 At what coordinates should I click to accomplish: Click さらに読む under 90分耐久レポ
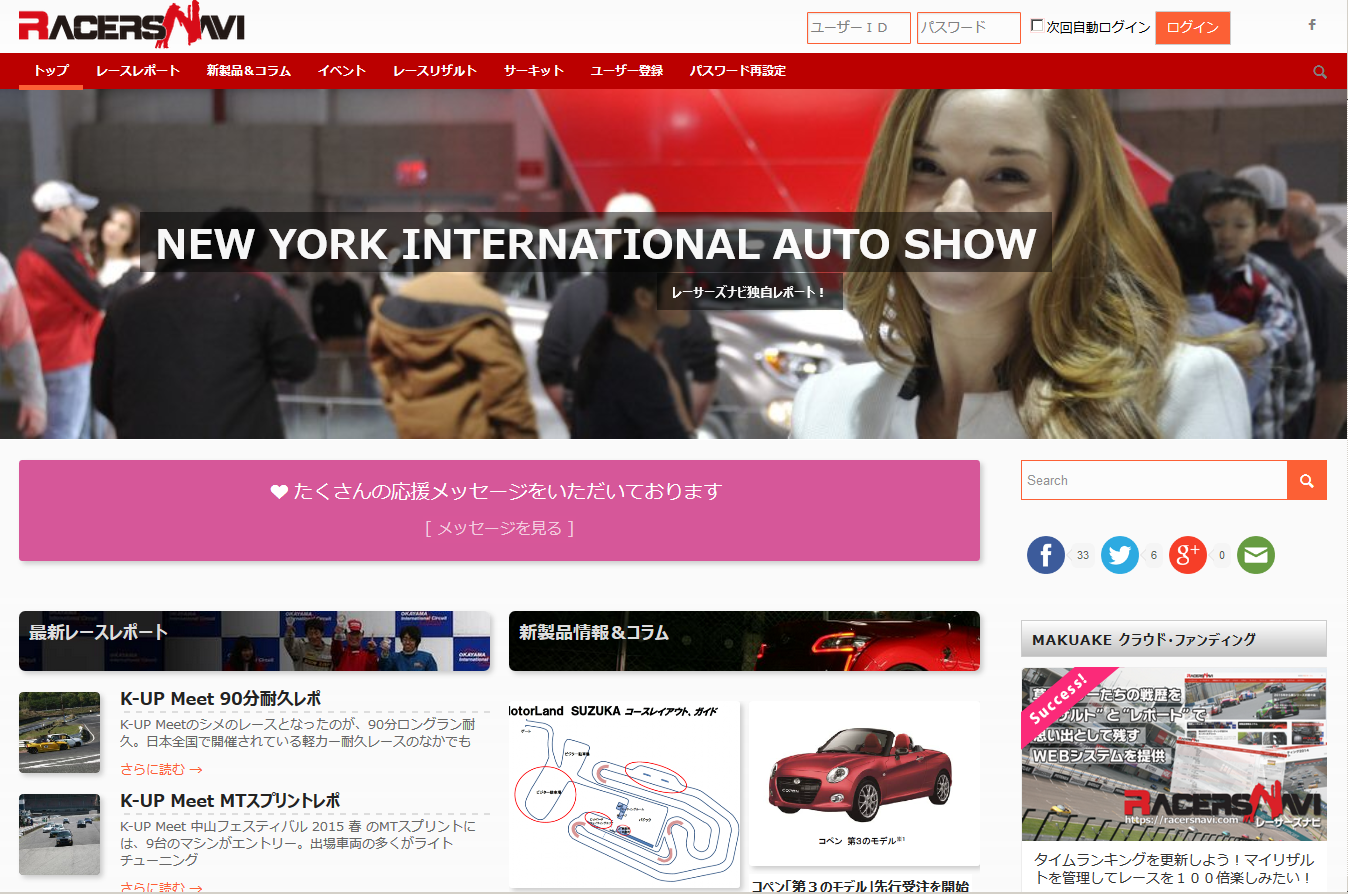[161, 769]
